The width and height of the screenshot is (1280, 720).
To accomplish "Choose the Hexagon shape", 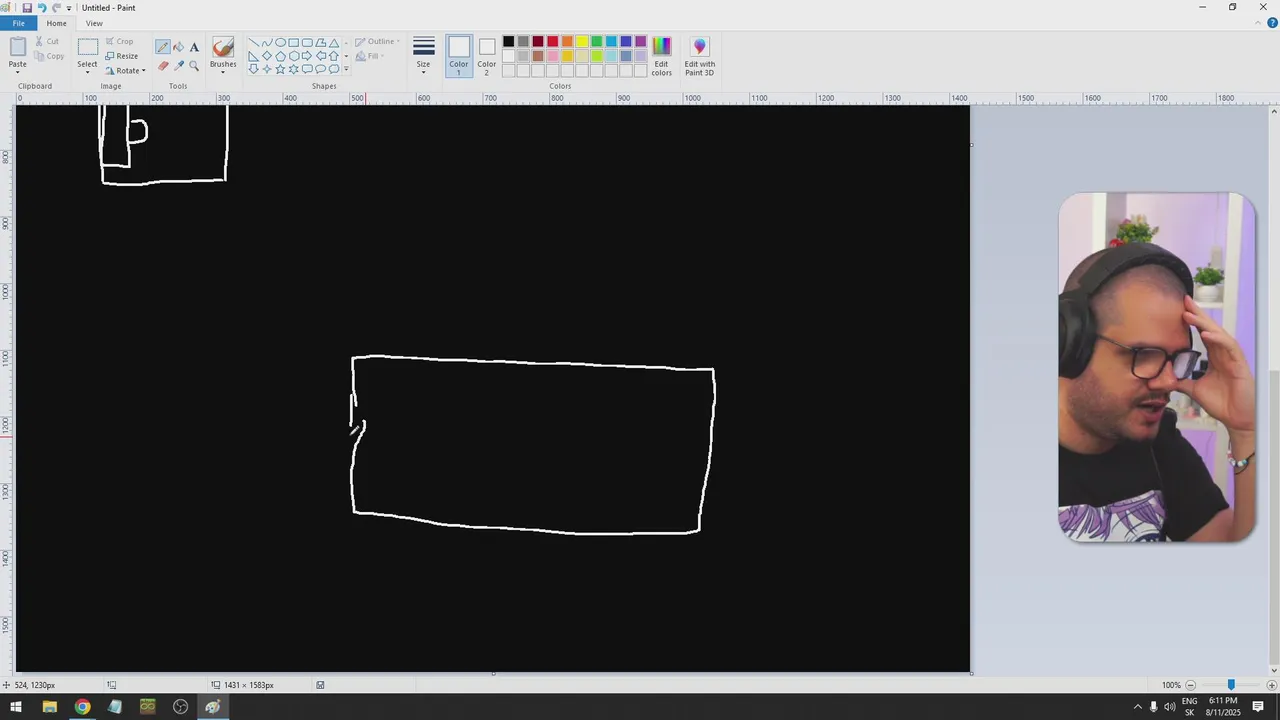I will [x=294, y=56].
